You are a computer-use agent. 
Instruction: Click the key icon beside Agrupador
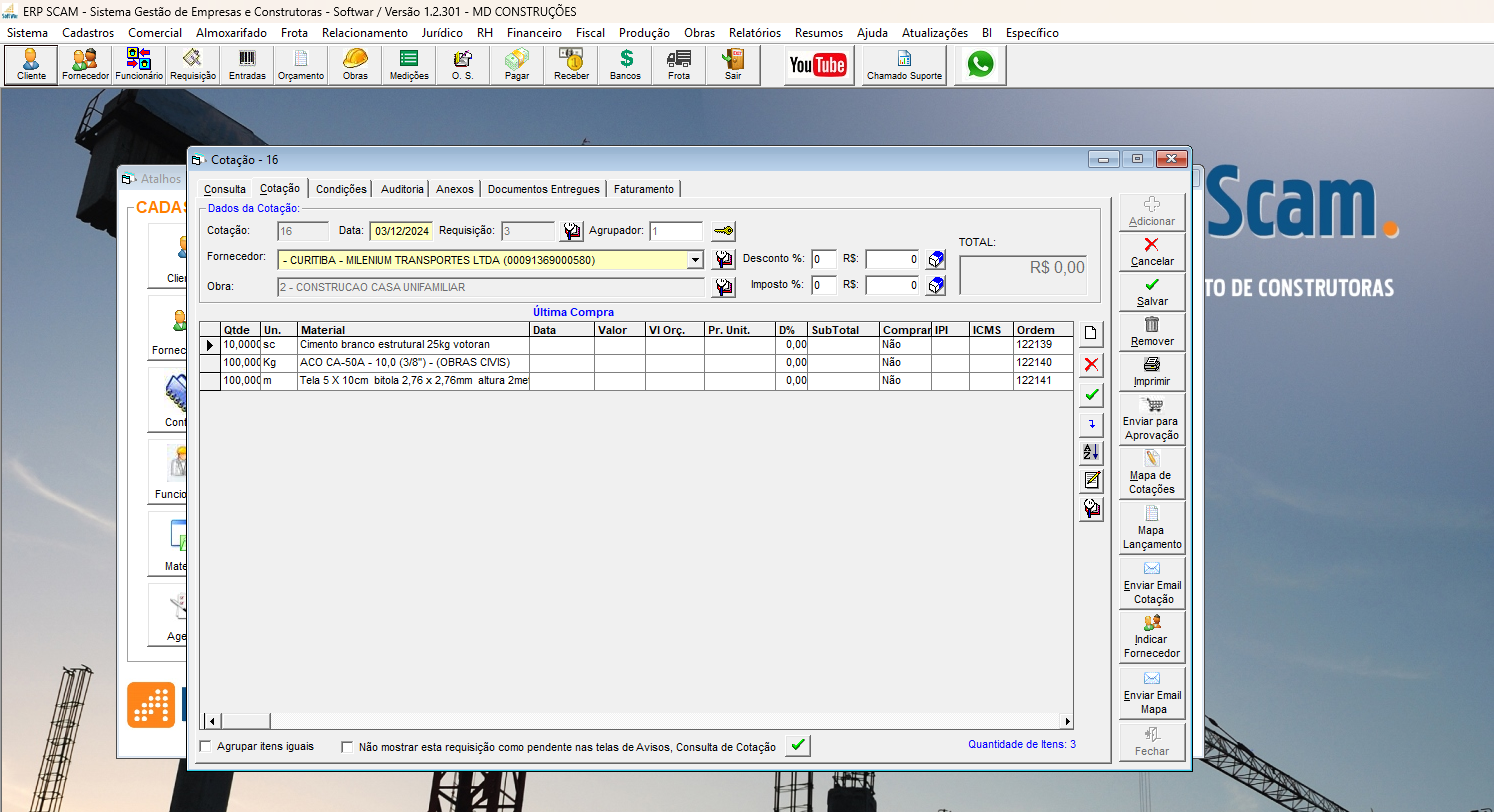[723, 231]
